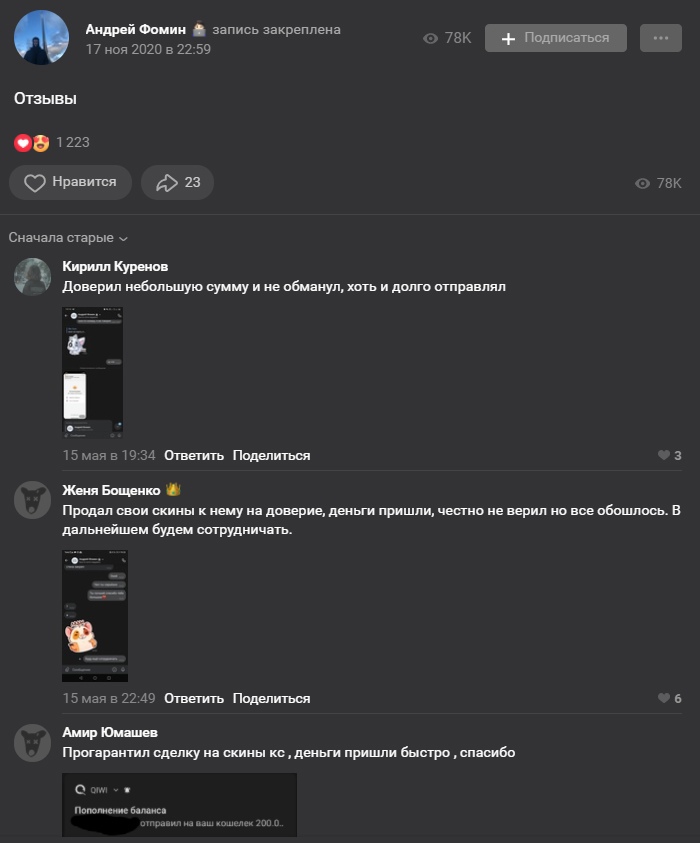Open the chat screenshot in Женя's comment
Screen dimensions: 700x843
[x=95, y=616]
